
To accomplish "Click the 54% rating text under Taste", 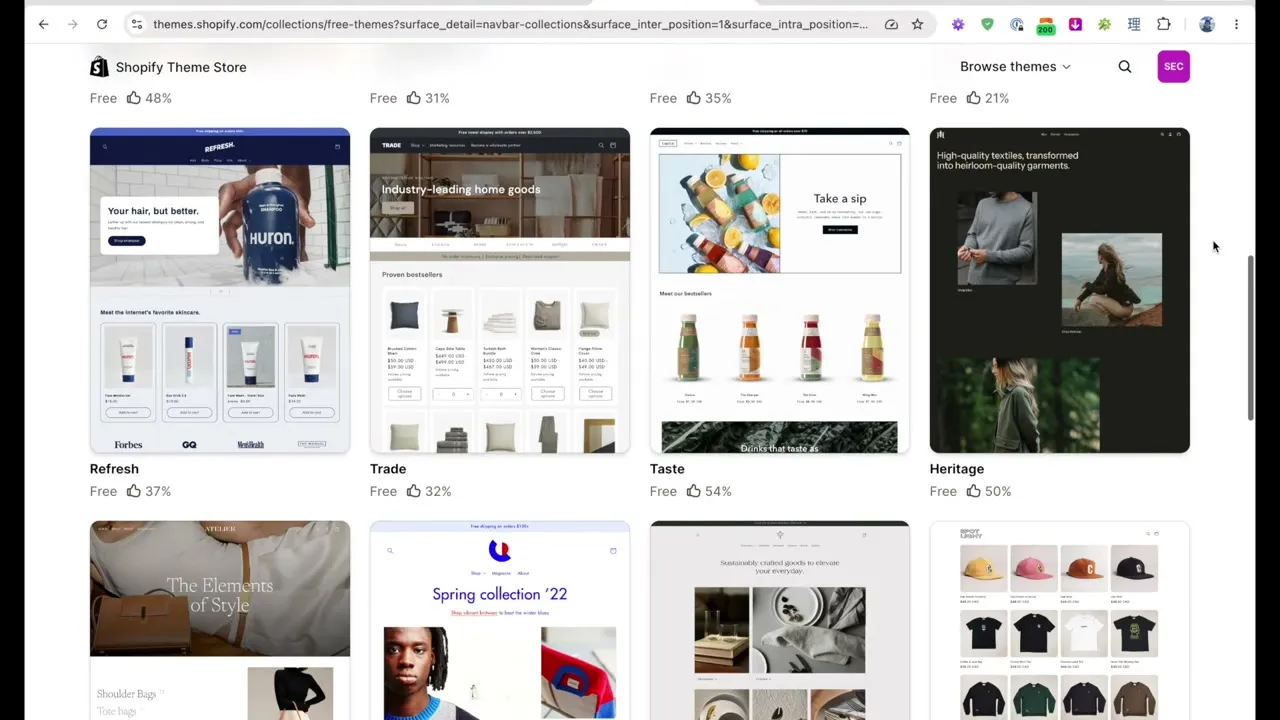I will [x=718, y=491].
